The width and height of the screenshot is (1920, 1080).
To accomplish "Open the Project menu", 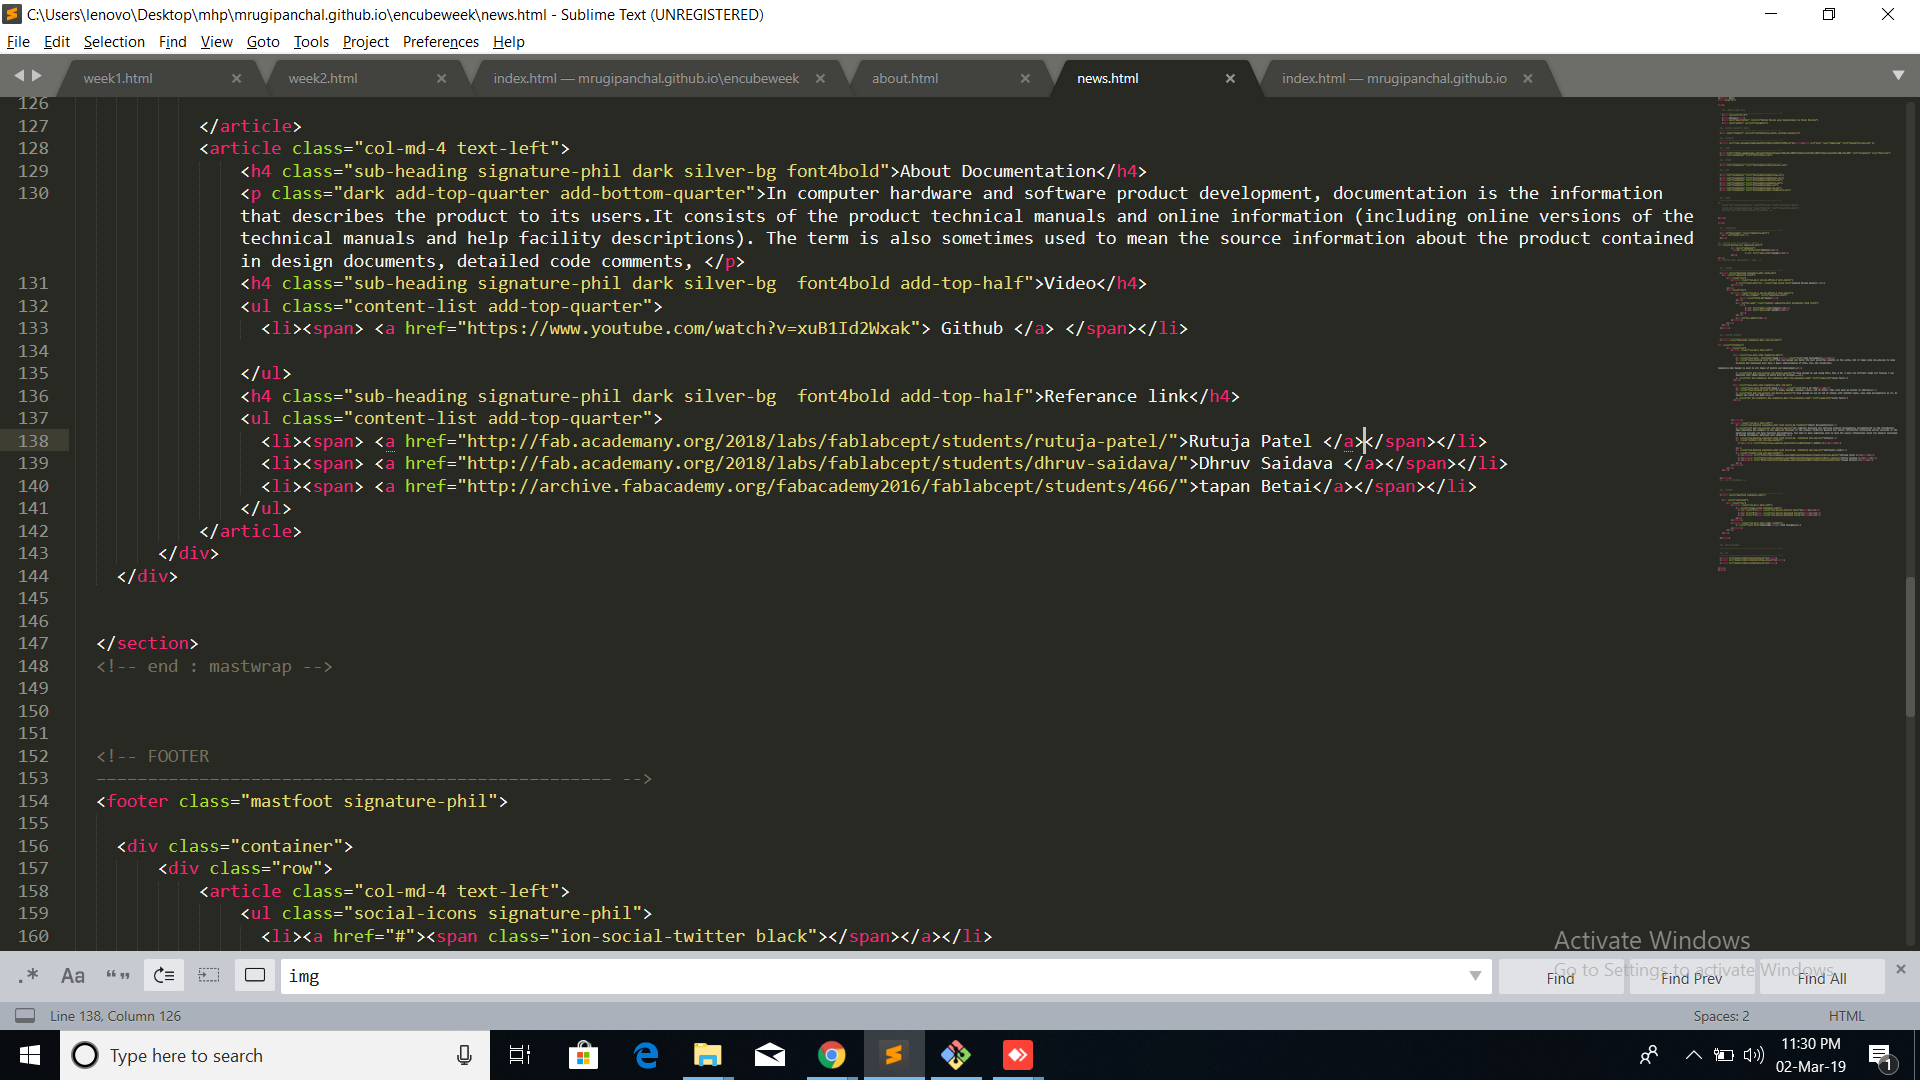I will [365, 42].
